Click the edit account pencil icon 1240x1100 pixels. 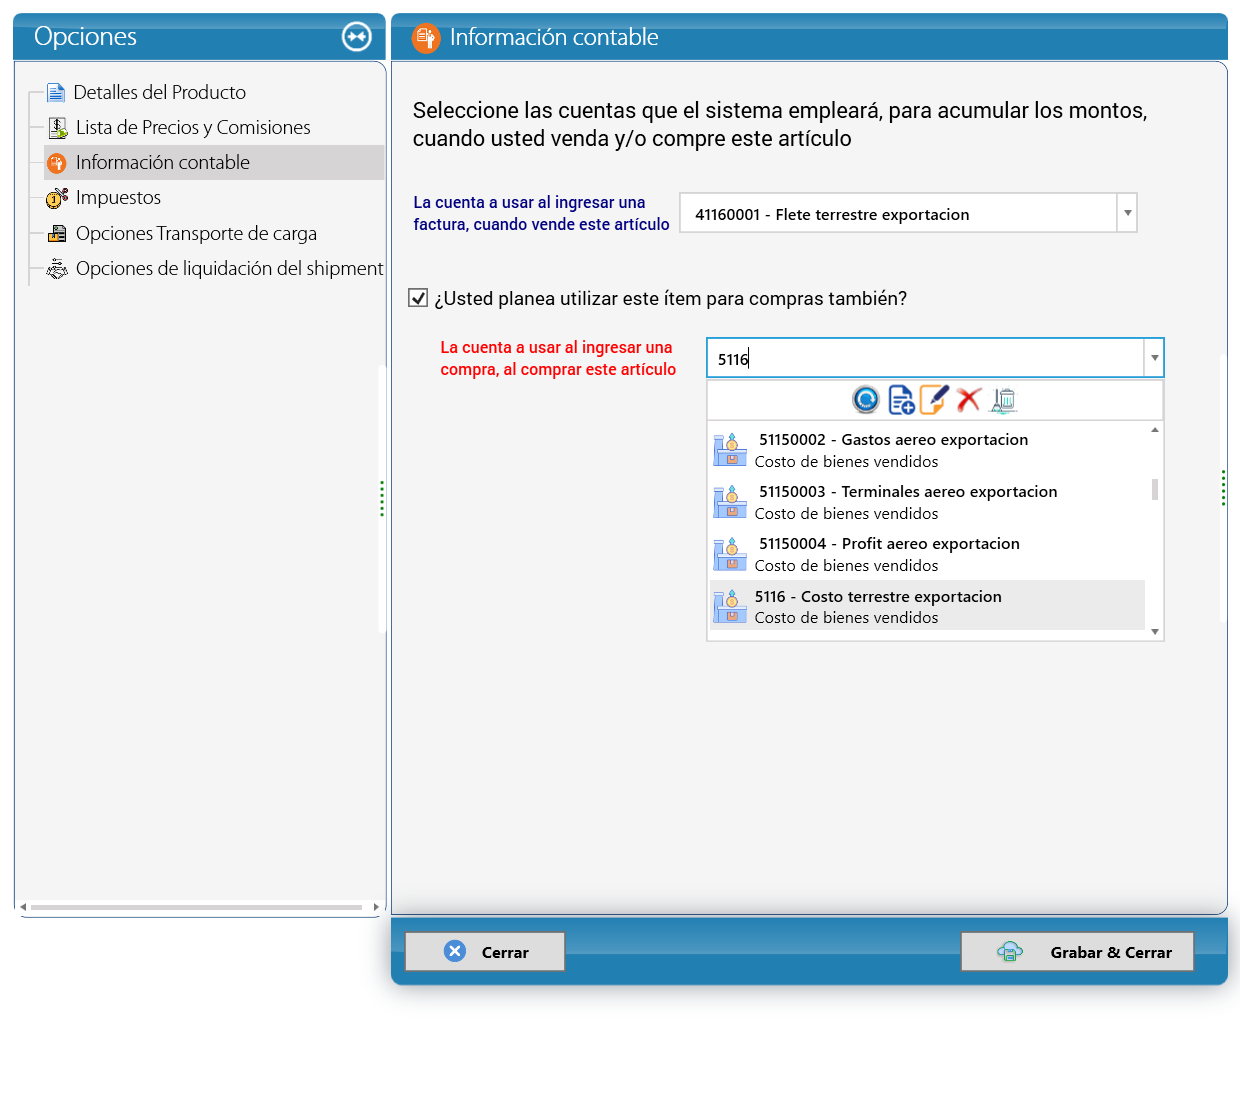934,400
